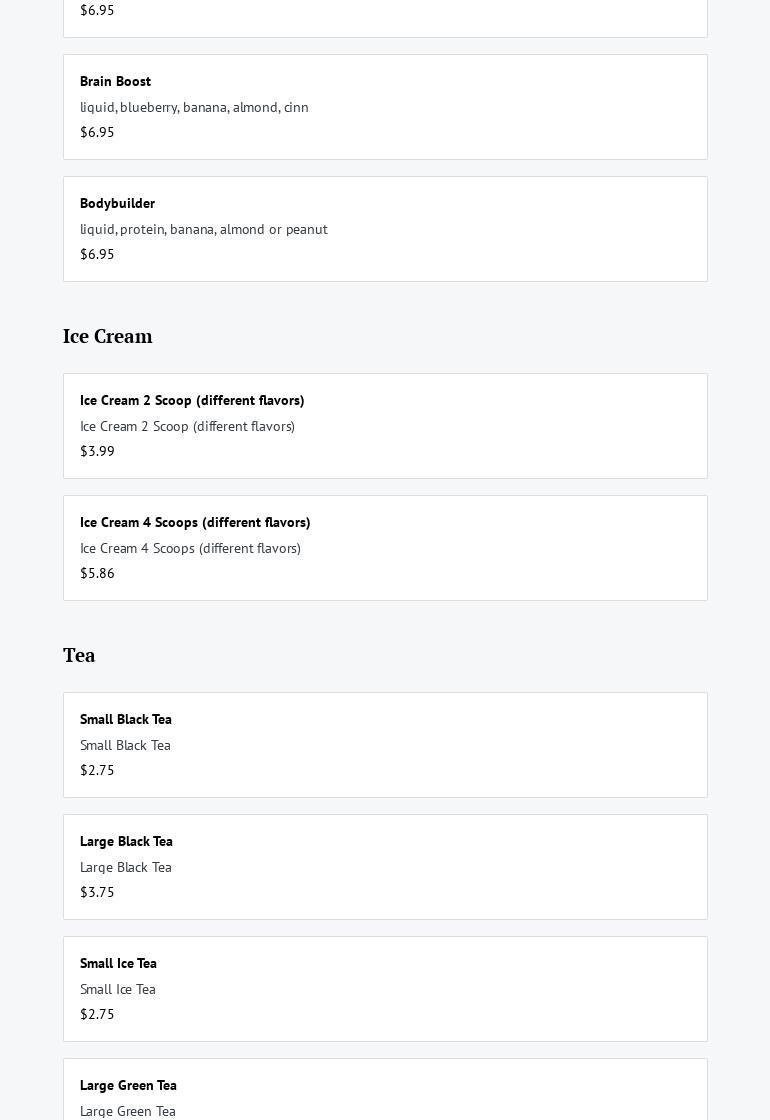Click the $3.99 ice cream price

[x=97, y=451]
